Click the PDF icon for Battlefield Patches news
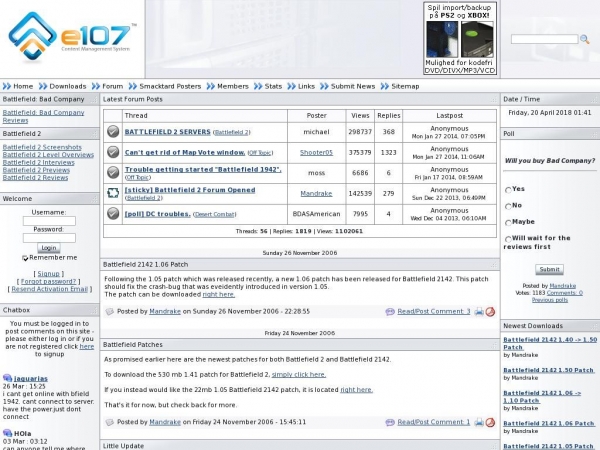Screen dimensions: 600x450 (x=490, y=422)
